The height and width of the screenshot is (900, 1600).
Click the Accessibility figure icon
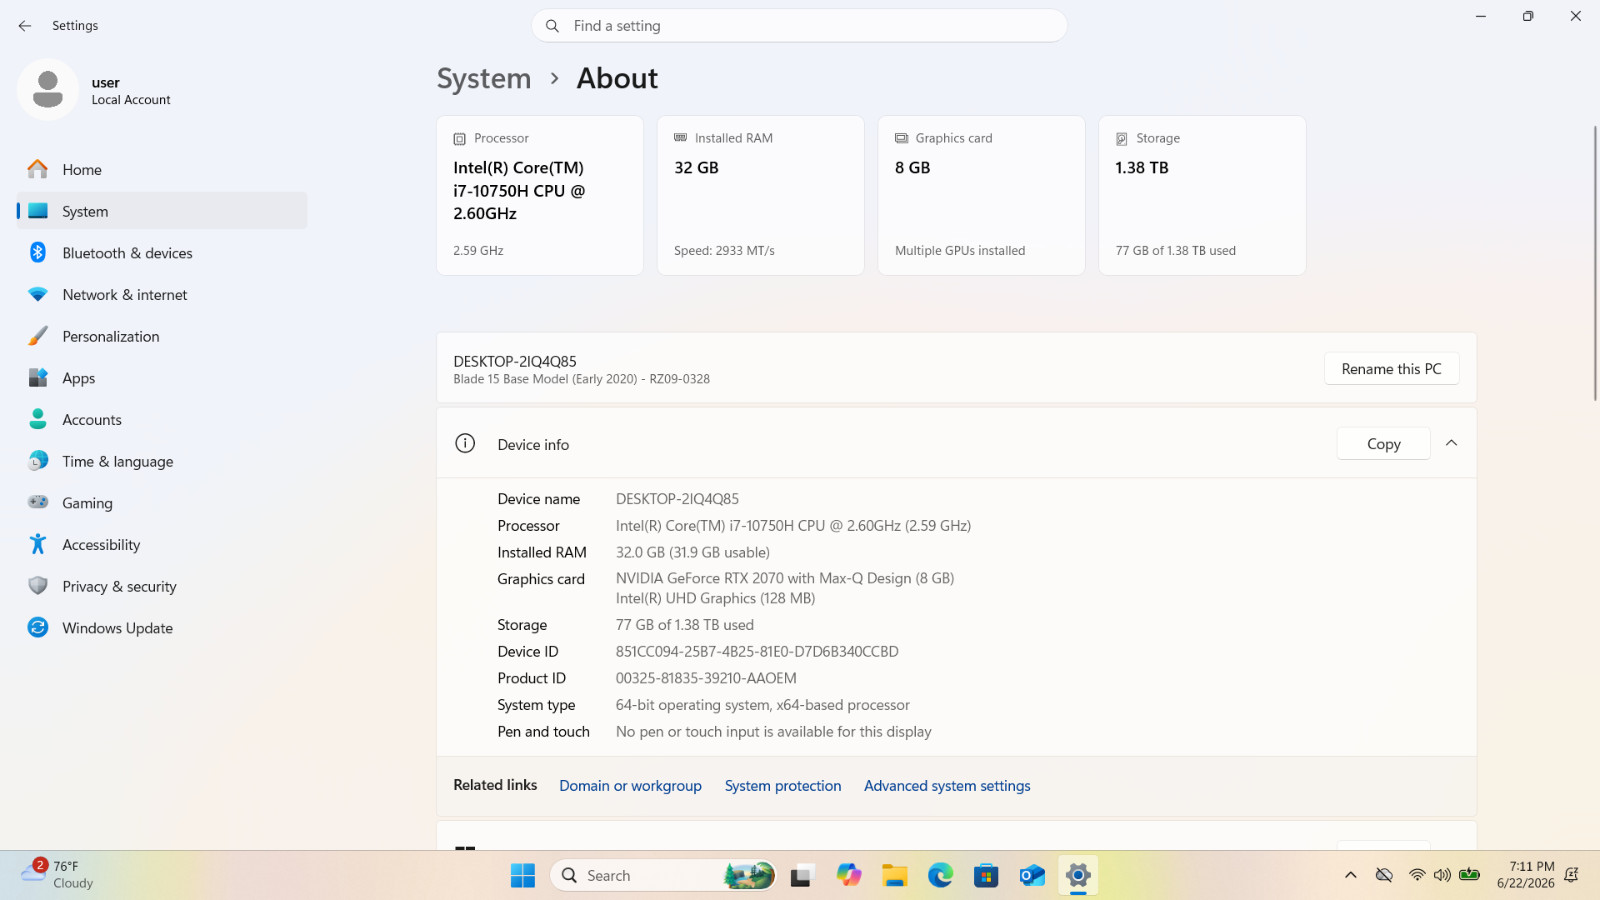click(x=38, y=544)
